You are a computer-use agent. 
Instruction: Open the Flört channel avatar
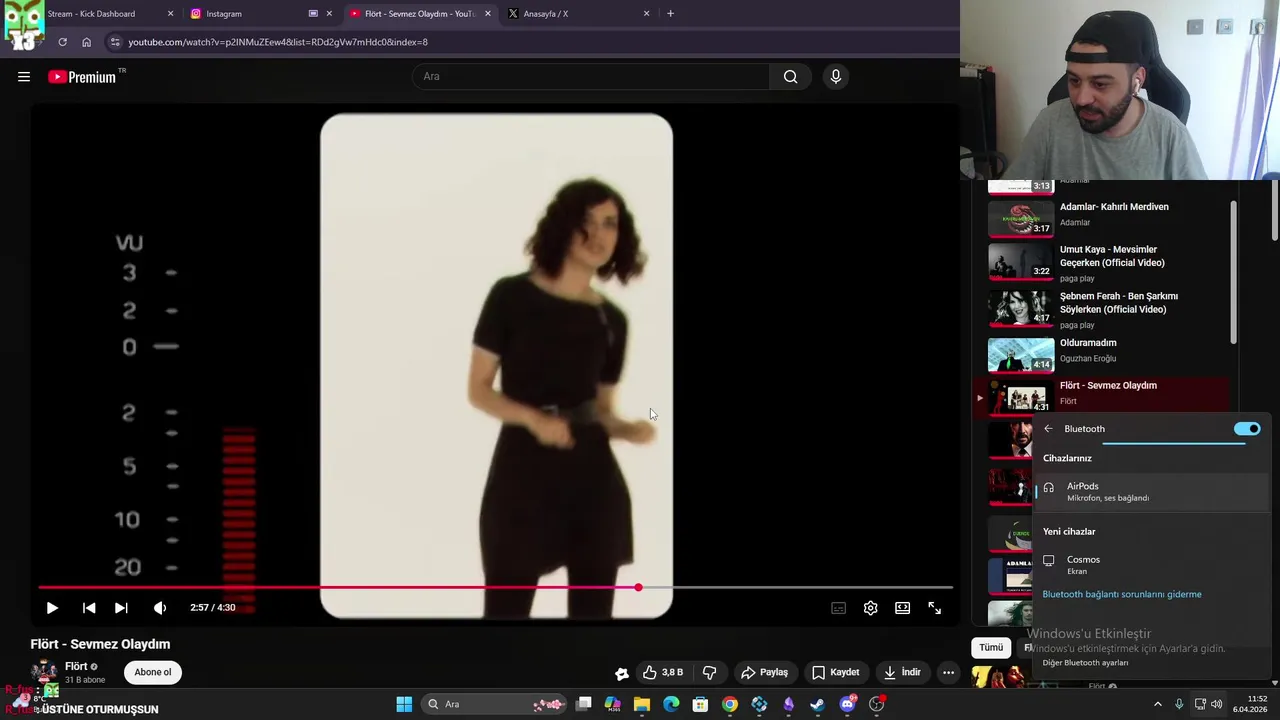(x=44, y=673)
